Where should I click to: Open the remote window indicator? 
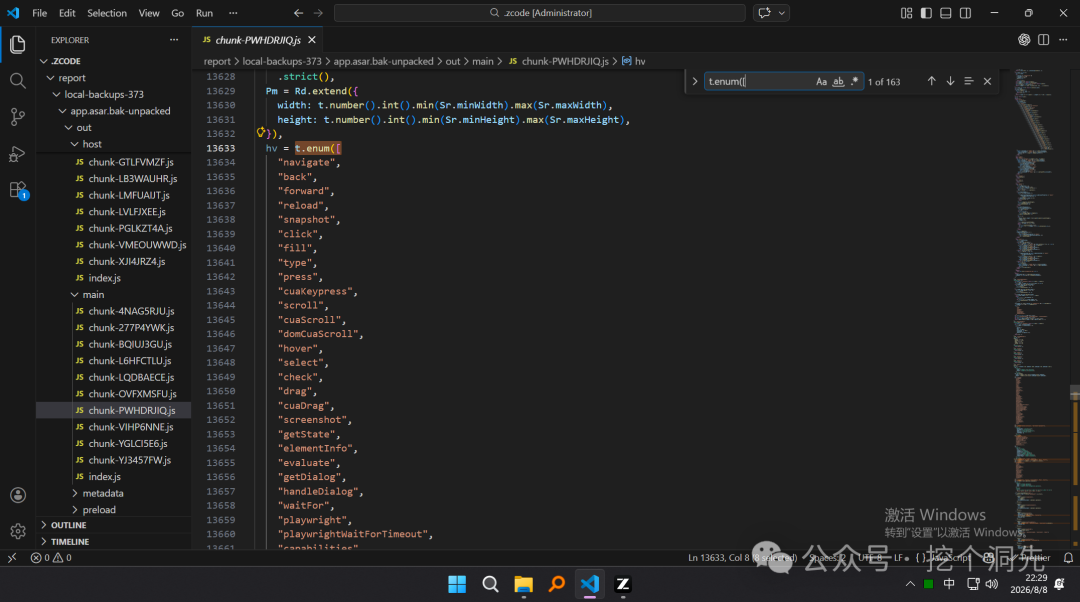(12, 558)
